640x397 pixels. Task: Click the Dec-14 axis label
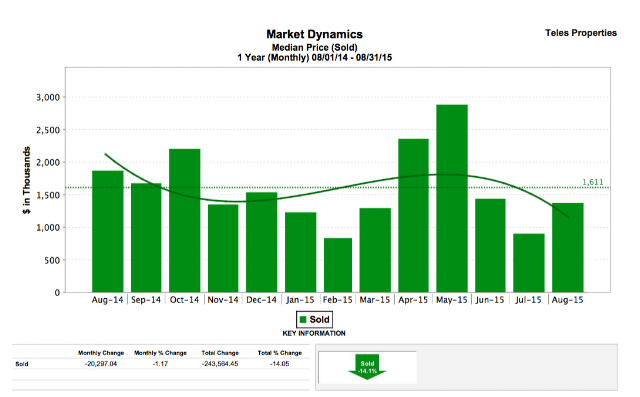[261, 300]
